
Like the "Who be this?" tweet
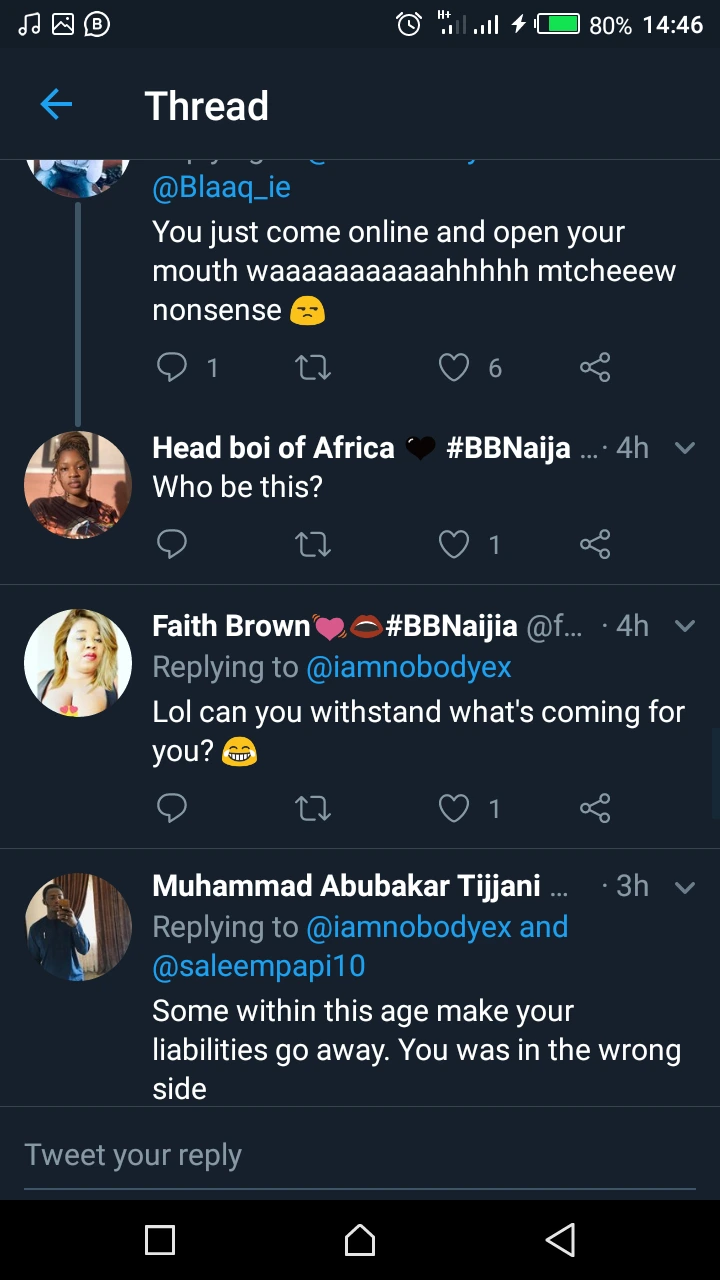(454, 544)
